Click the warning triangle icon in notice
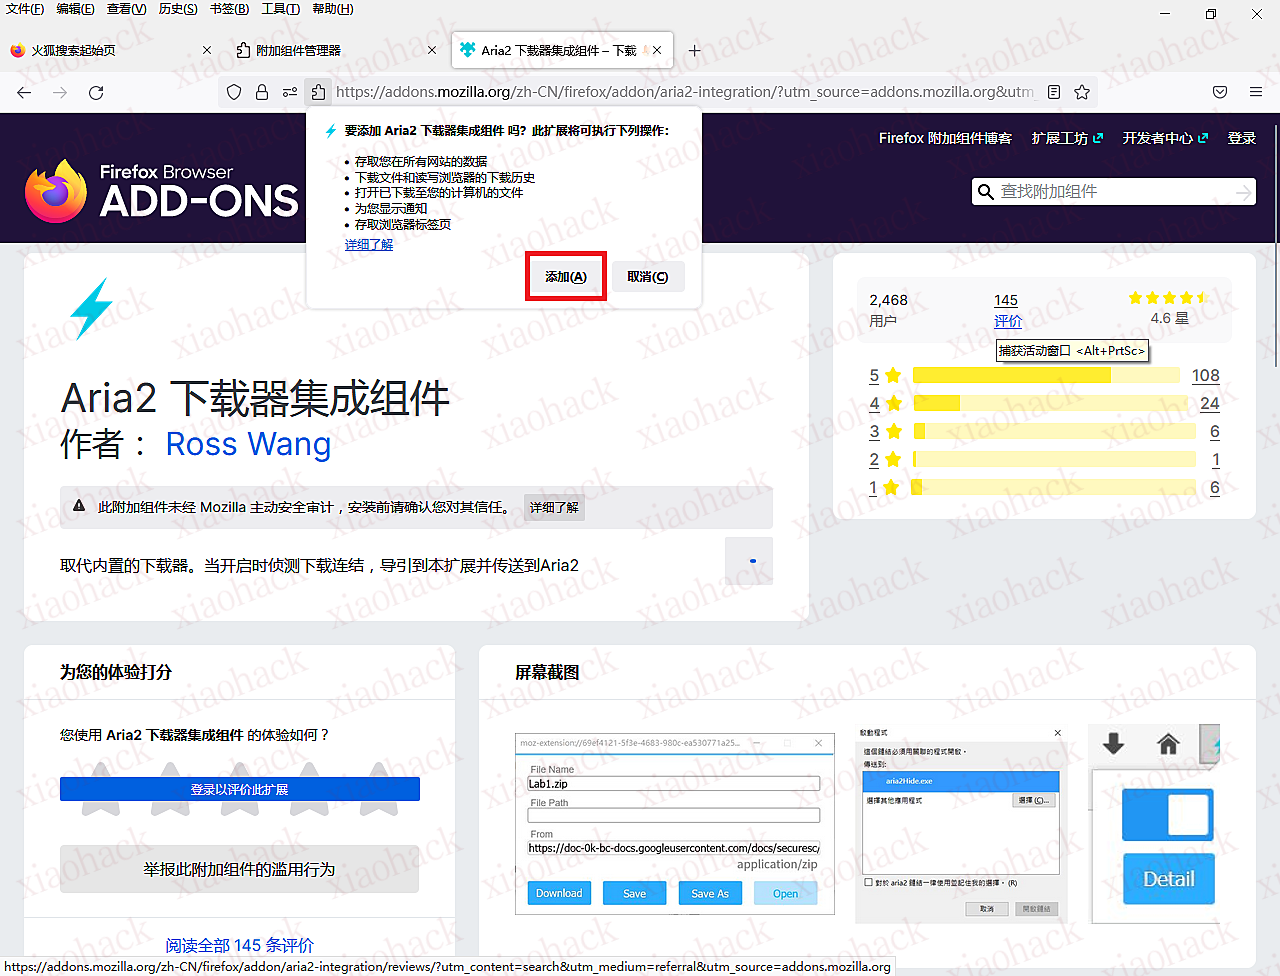1280x976 pixels. tap(79, 506)
